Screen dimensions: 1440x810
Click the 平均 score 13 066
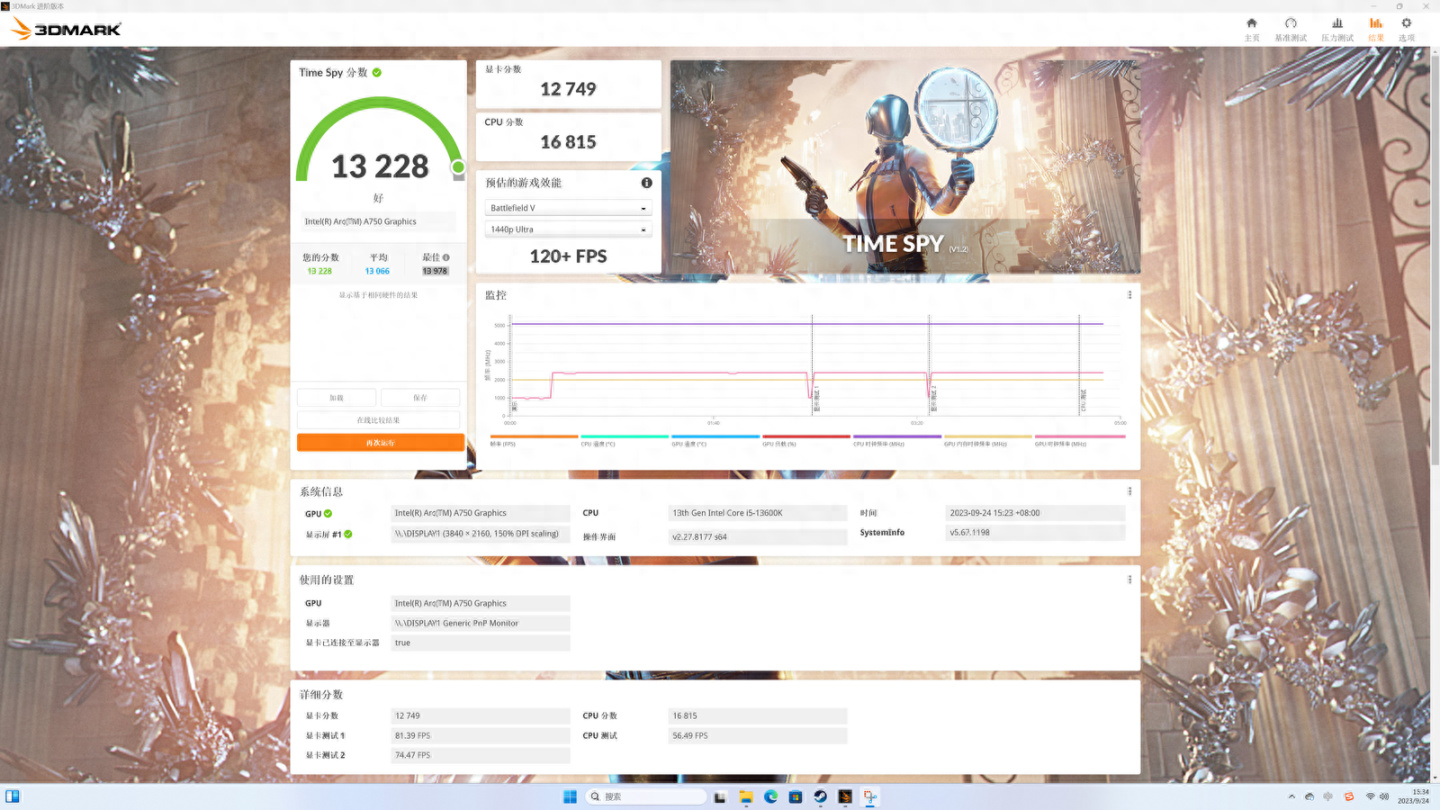(x=377, y=271)
